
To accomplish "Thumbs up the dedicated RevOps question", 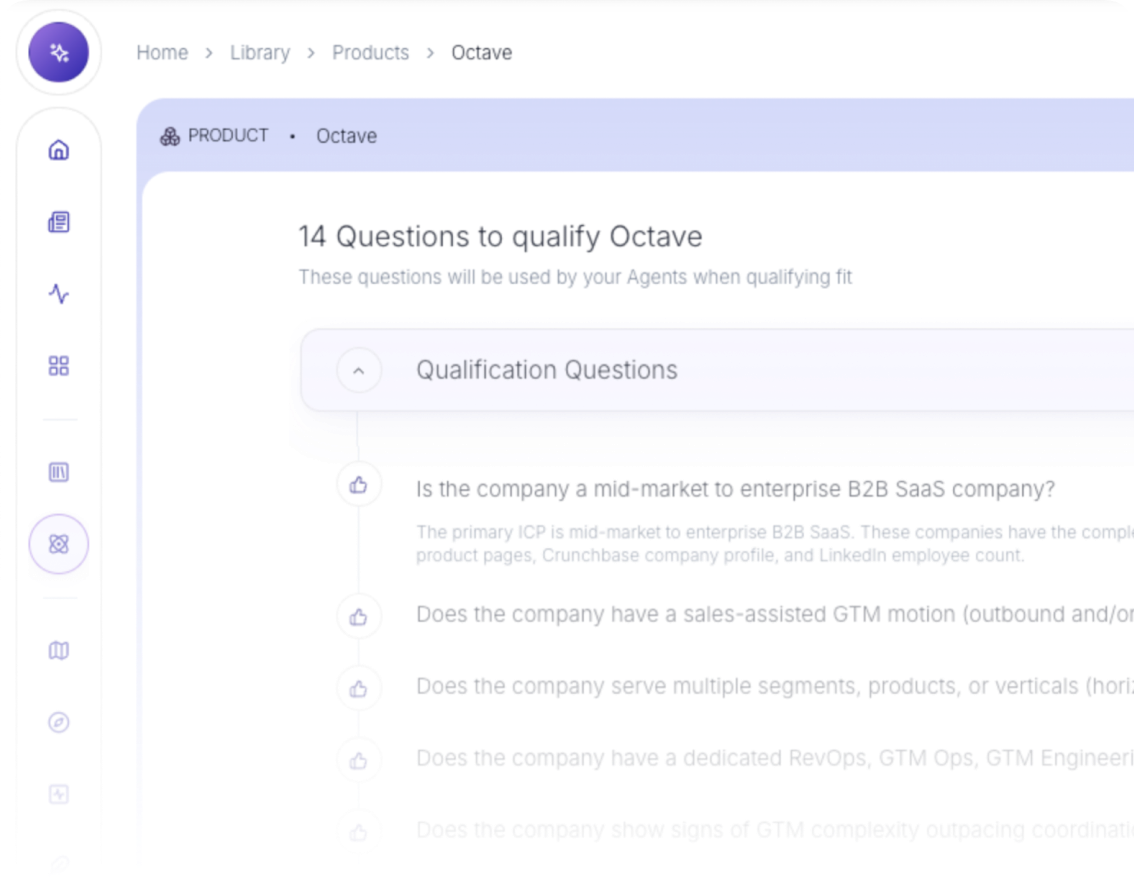I will click(x=359, y=761).
